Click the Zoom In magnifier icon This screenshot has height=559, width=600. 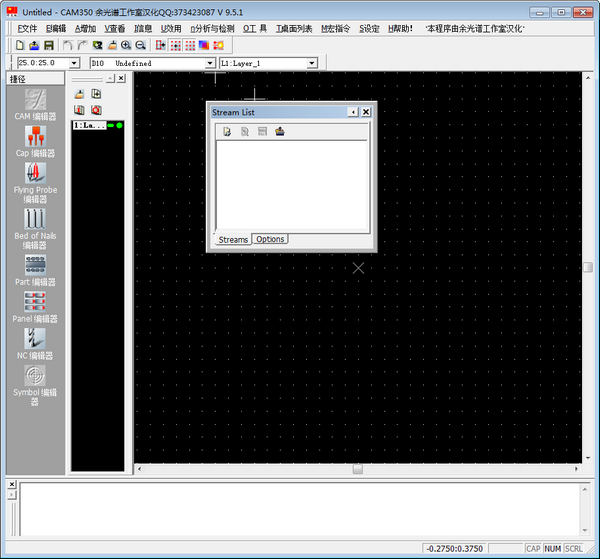pyautogui.click(x=127, y=46)
